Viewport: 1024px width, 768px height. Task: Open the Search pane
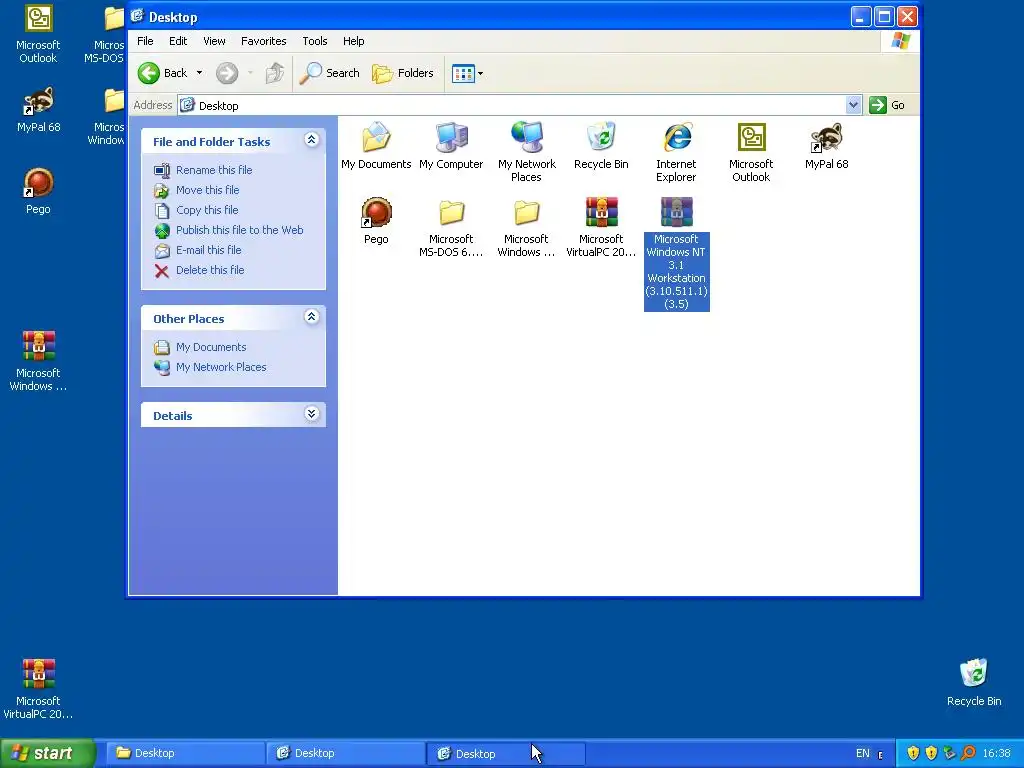[329, 73]
